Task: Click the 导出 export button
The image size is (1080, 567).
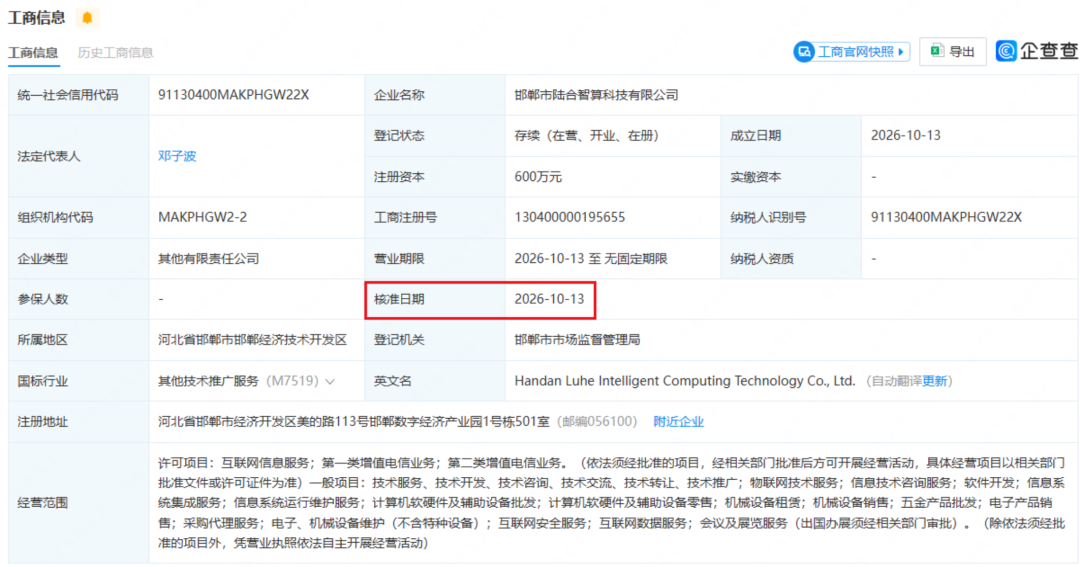Action: (953, 52)
